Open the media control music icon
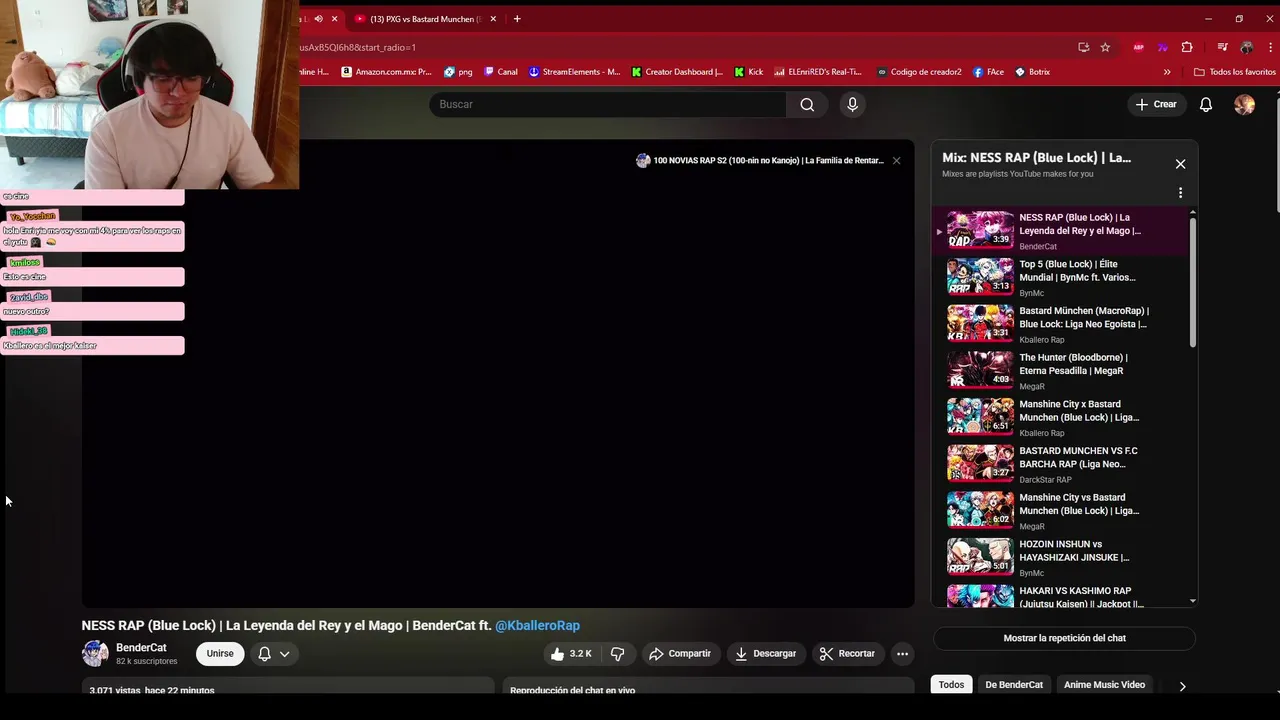 1222,47
